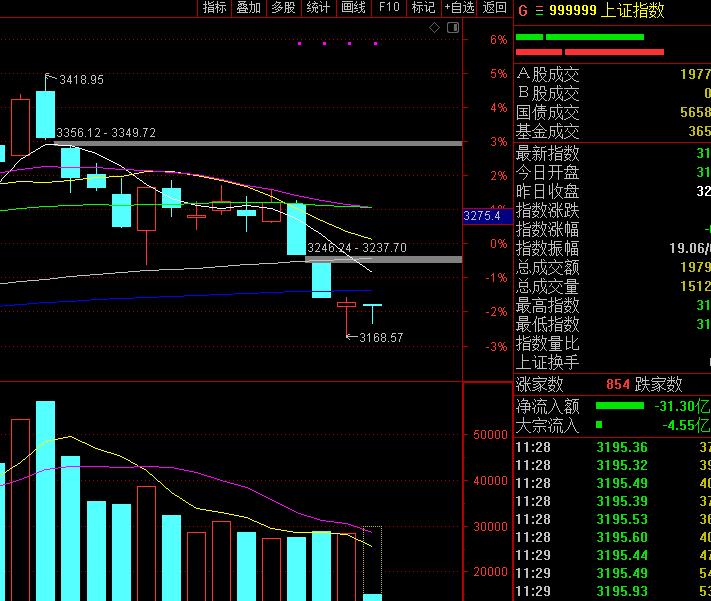
Task: Click the 叠加 overlay button
Action: [x=248, y=8]
